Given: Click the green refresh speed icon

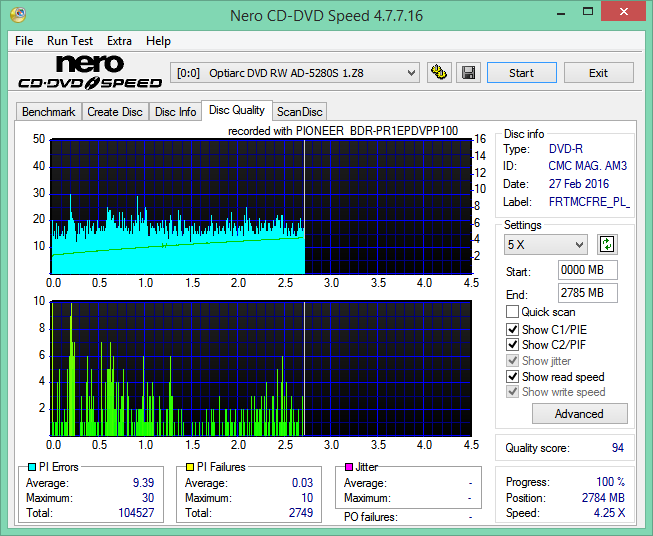Looking at the screenshot, I should 607,244.
